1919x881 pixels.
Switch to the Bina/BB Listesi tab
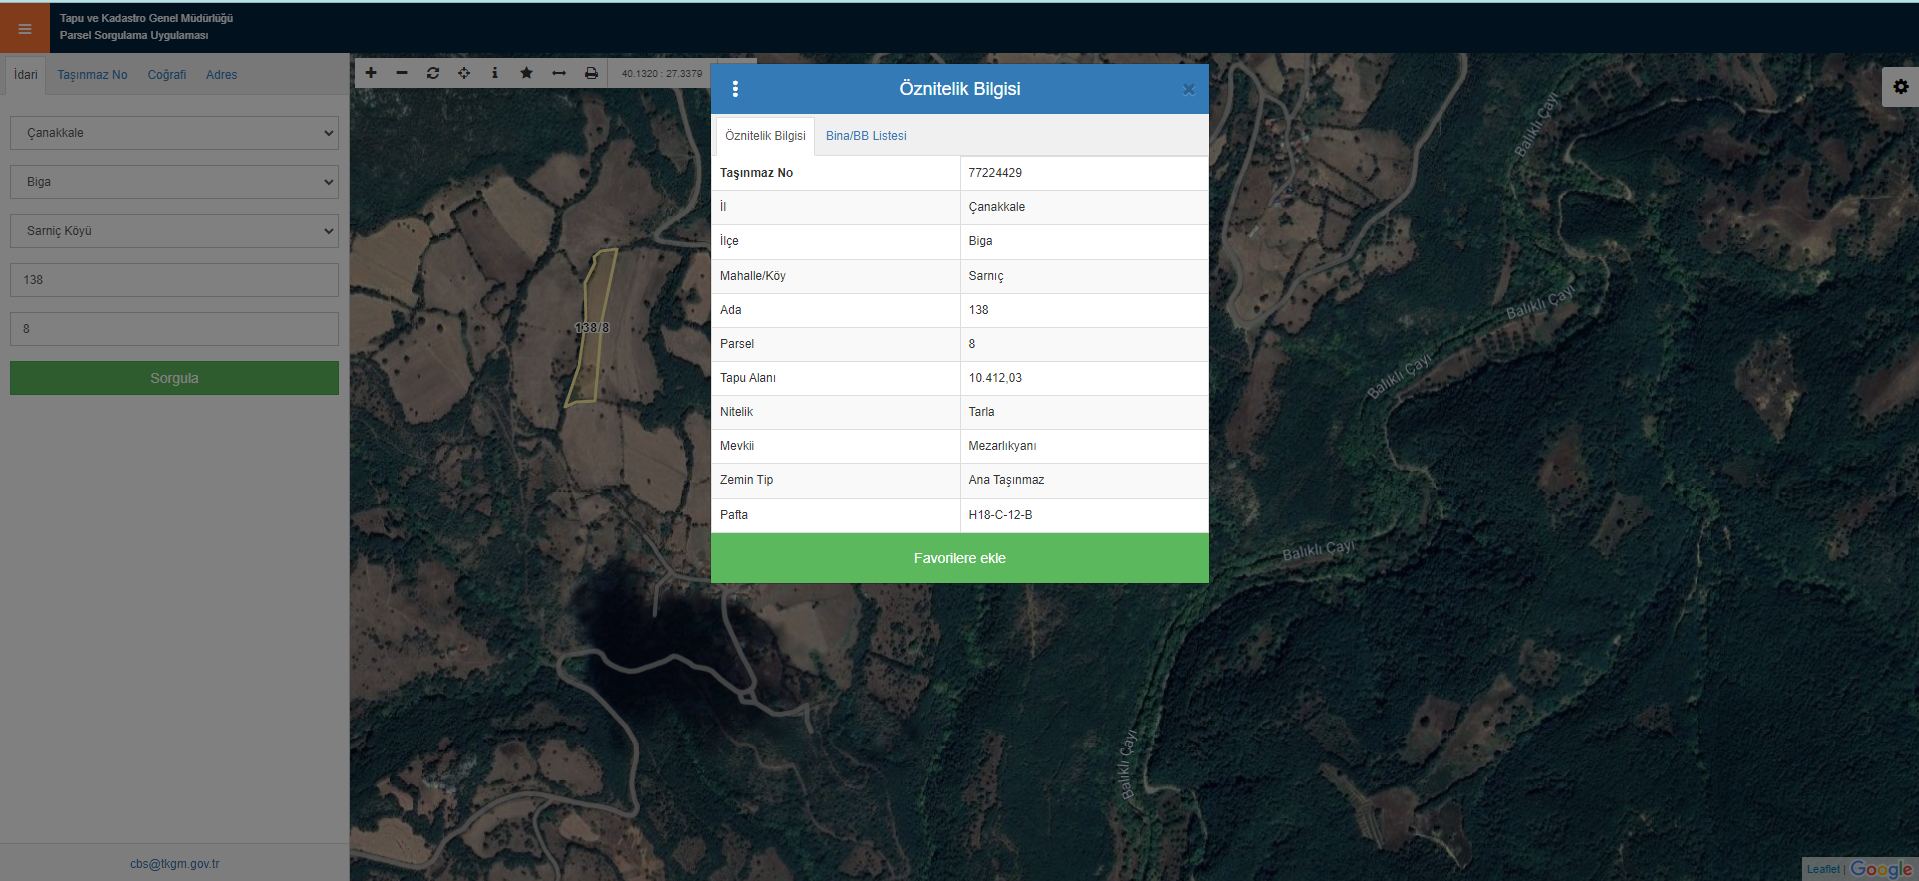click(x=866, y=136)
